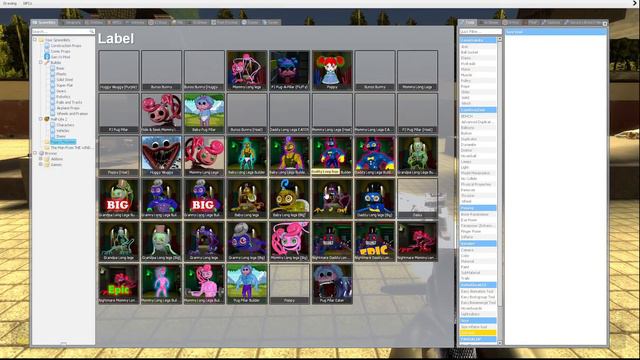640x360 pixels.
Task: Click the Games folder icon
Action: click(x=47, y=164)
